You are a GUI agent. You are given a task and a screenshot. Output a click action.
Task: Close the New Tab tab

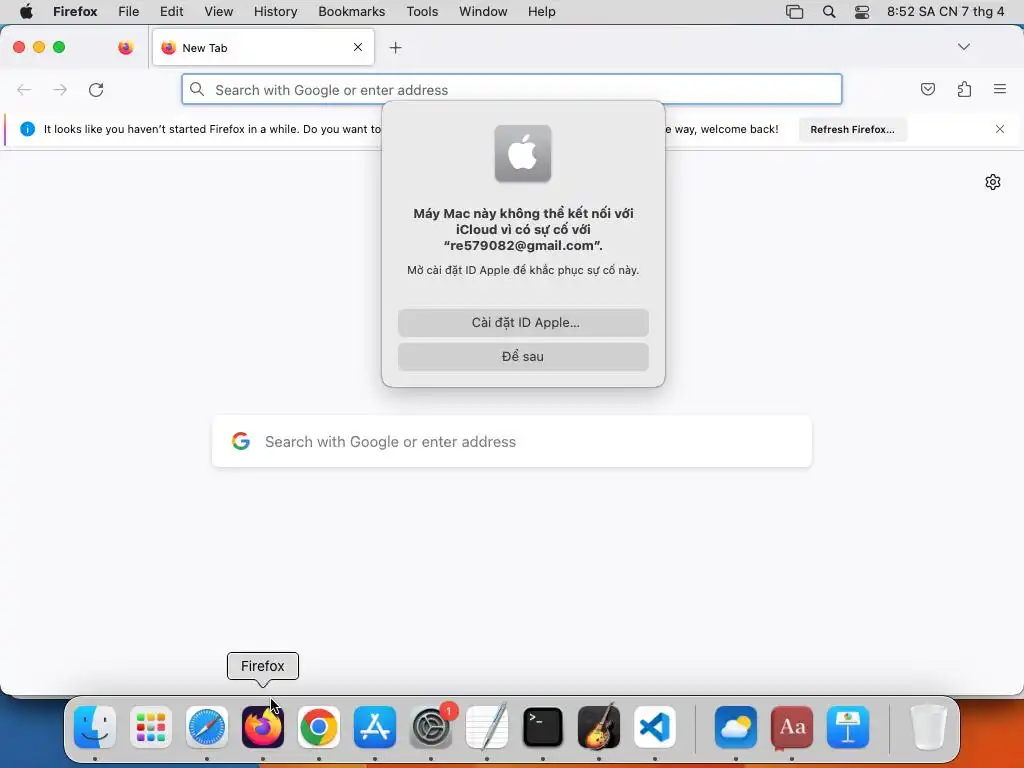click(358, 47)
